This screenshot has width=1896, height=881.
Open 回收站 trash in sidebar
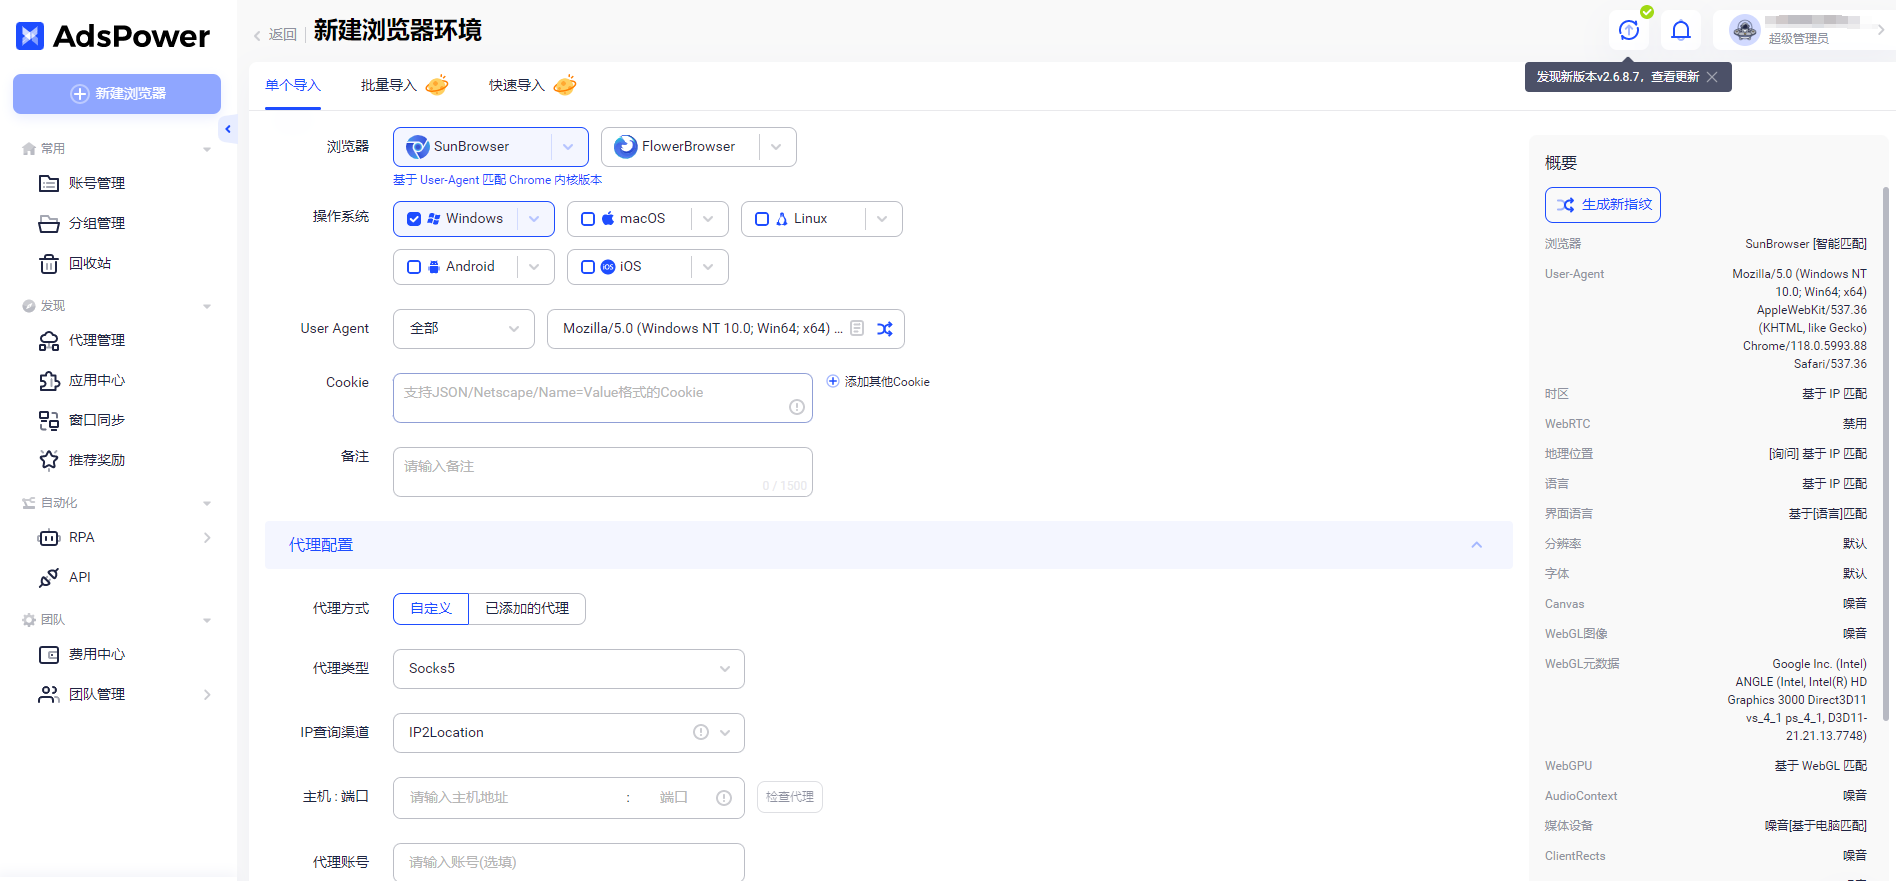coord(89,264)
